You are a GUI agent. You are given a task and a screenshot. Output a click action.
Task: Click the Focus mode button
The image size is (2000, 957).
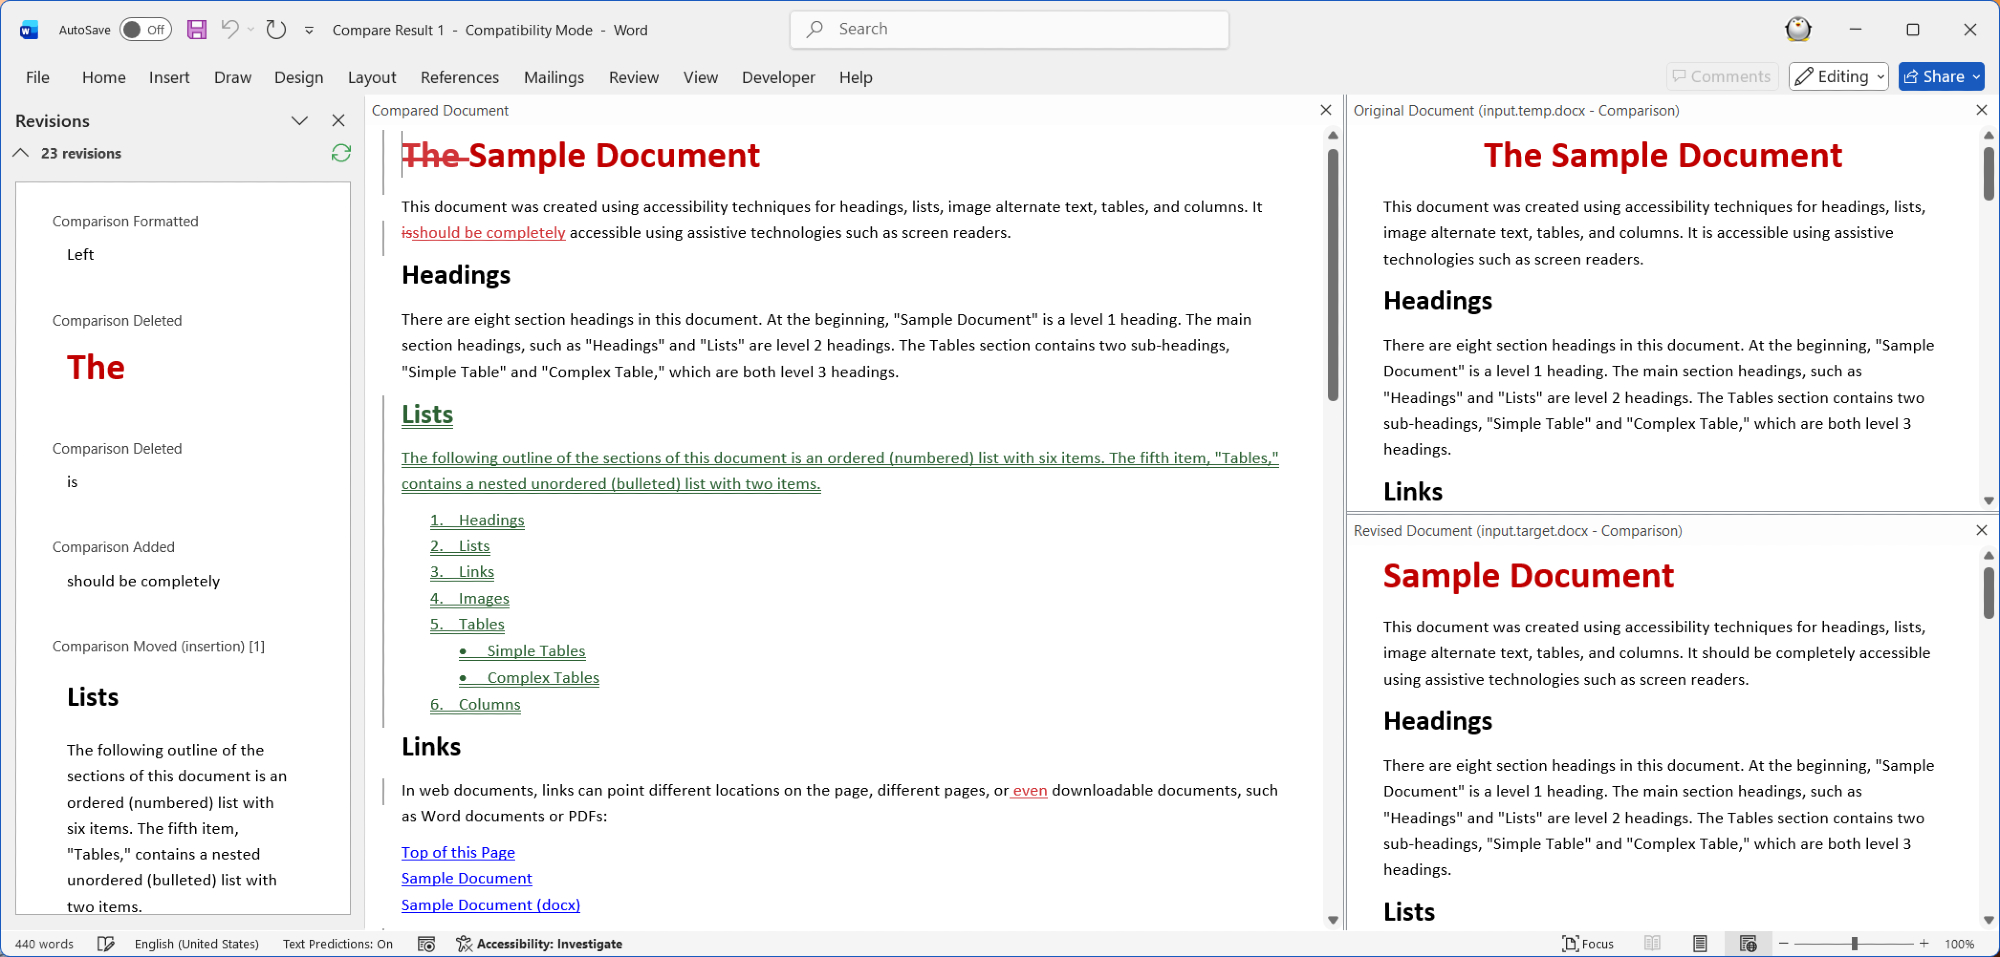[x=1588, y=944]
